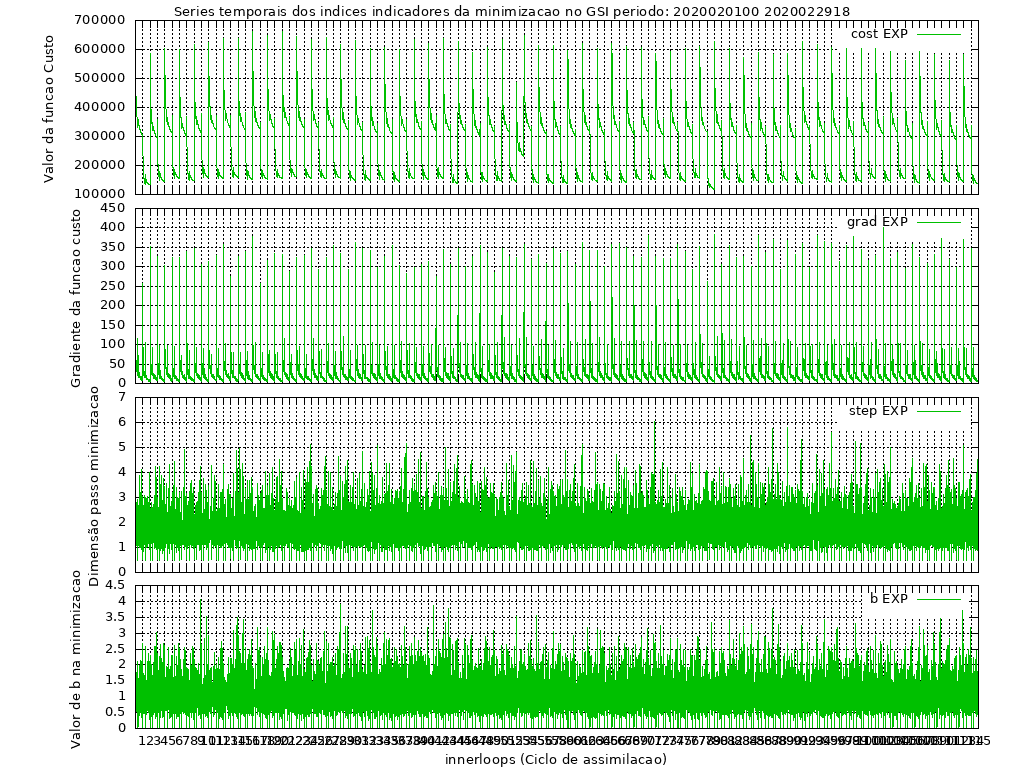Select the 'grad EXP' legend text
1024x768 pixels.
877,222
